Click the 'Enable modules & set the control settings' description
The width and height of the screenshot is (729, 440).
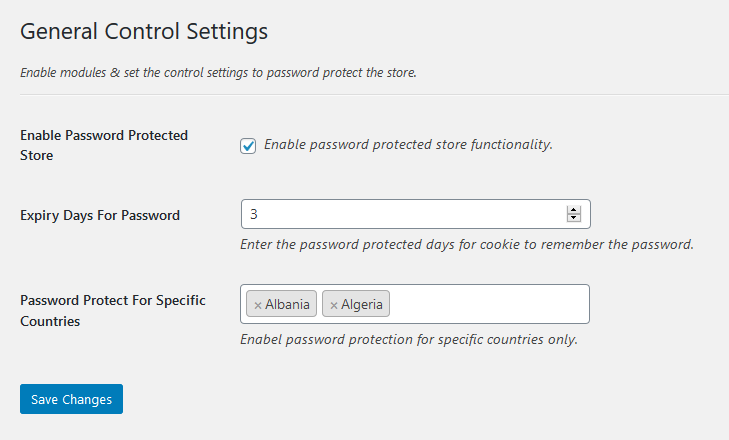tap(218, 73)
